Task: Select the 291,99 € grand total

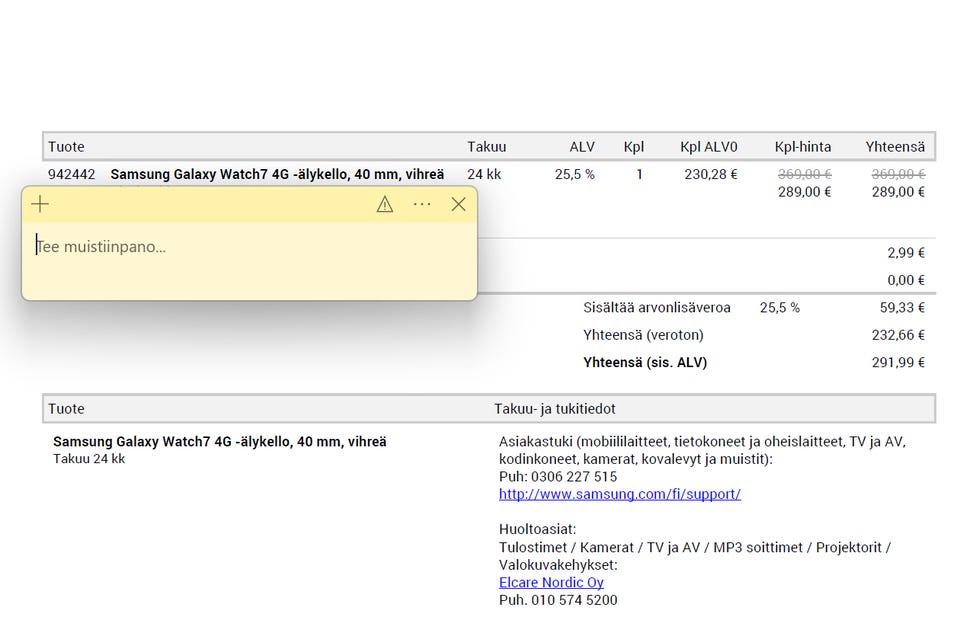Action: (898, 362)
